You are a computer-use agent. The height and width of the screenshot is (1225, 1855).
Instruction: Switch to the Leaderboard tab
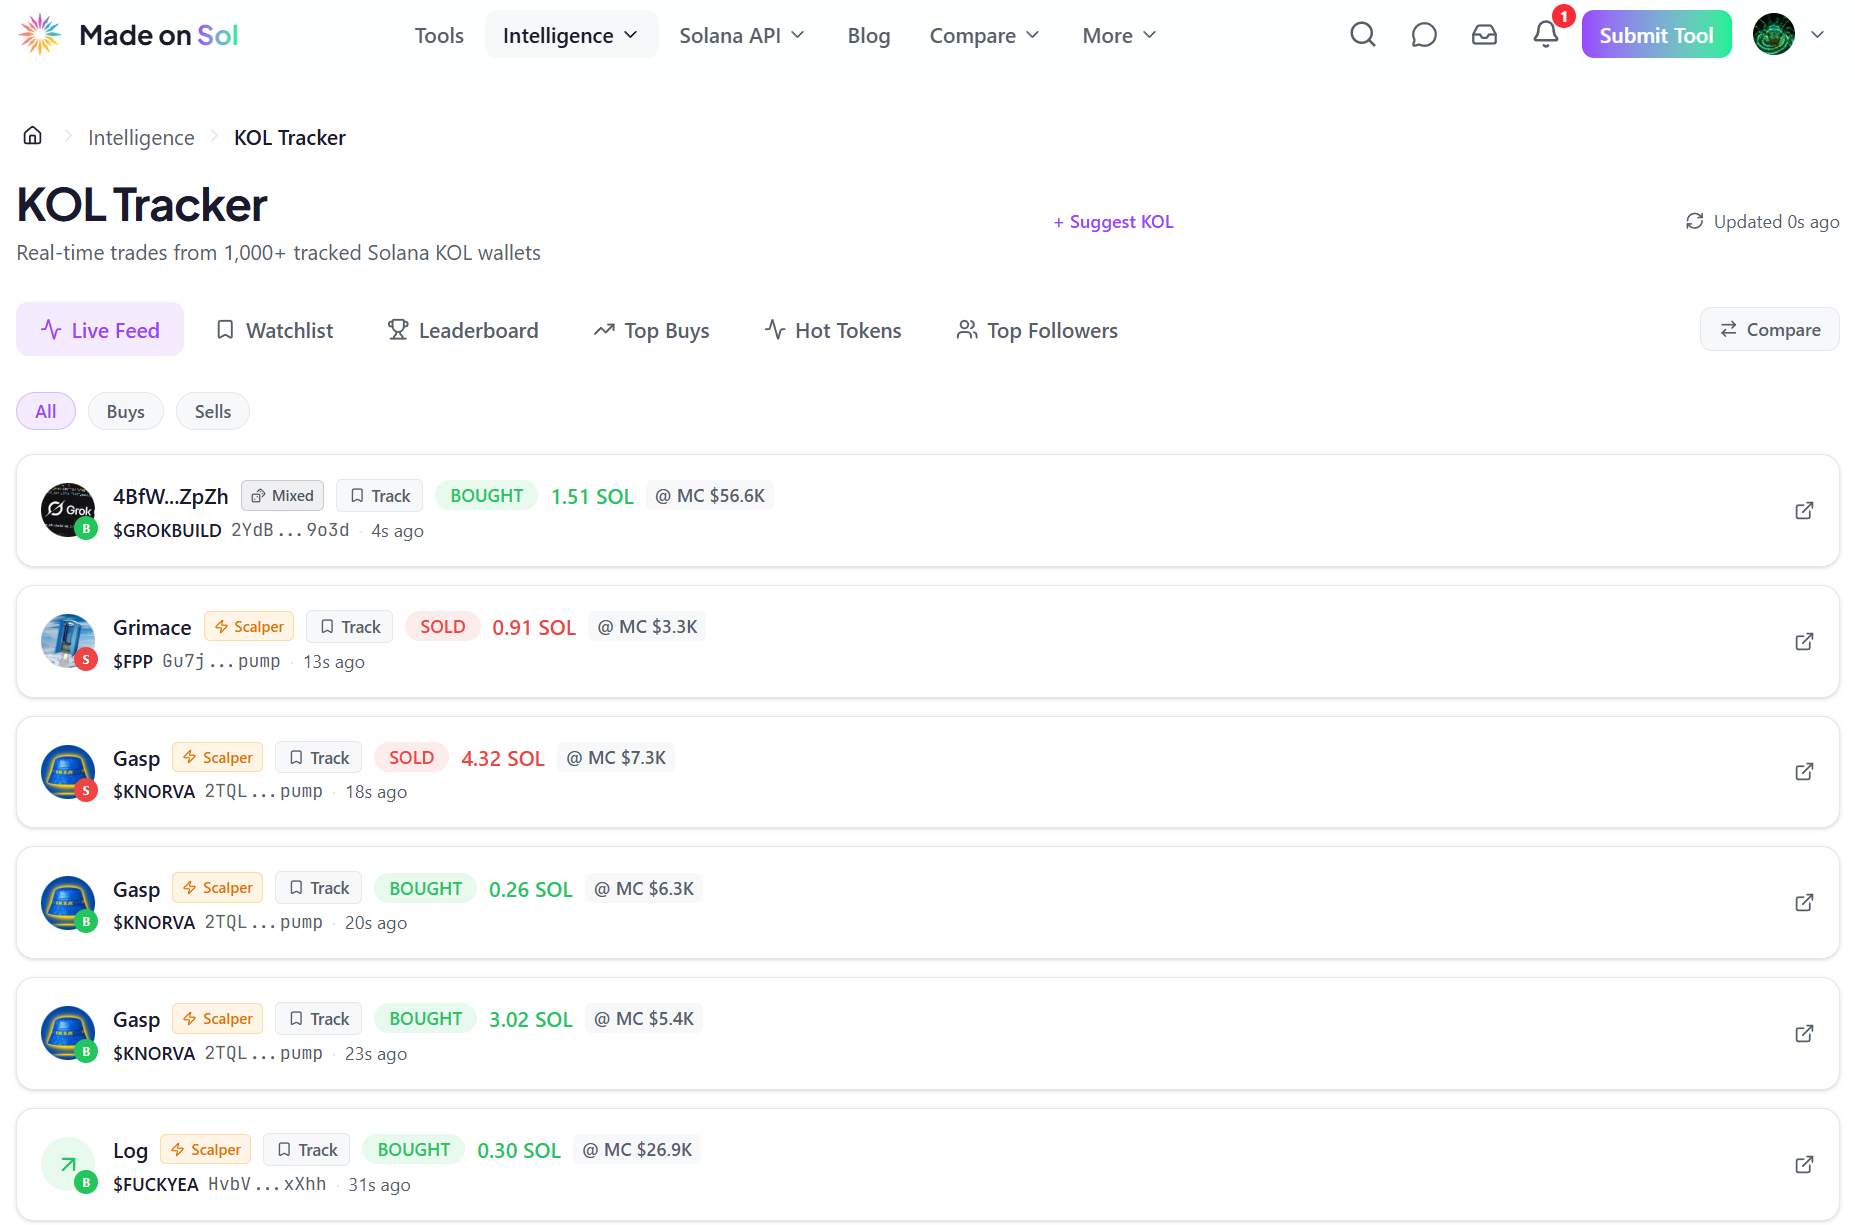pyautogui.click(x=463, y=330)
